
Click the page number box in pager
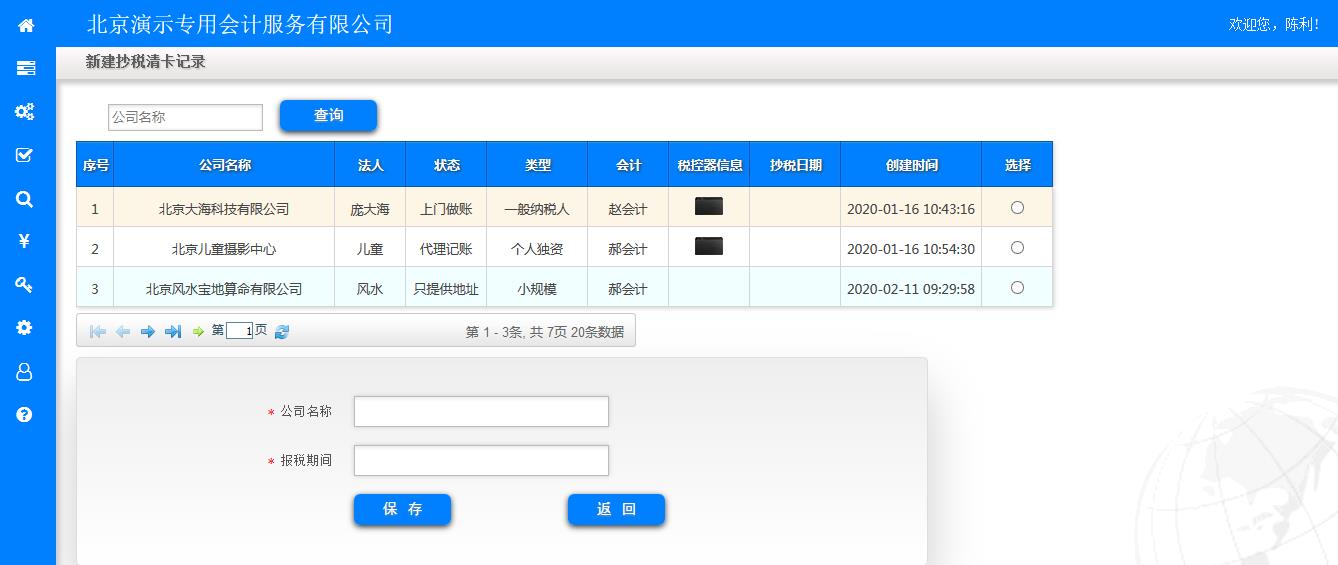239,331
